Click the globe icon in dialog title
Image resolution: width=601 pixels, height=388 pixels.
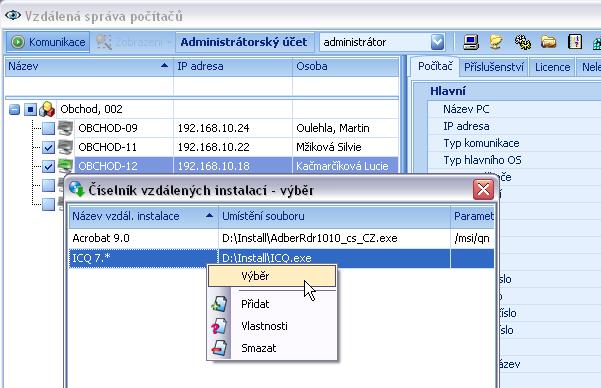pos(77,189)
